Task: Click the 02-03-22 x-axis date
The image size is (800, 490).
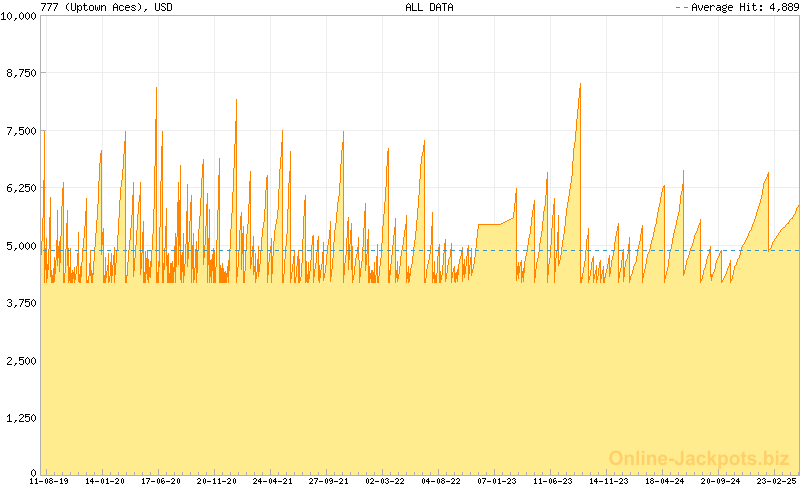Action: click(385, 481)
